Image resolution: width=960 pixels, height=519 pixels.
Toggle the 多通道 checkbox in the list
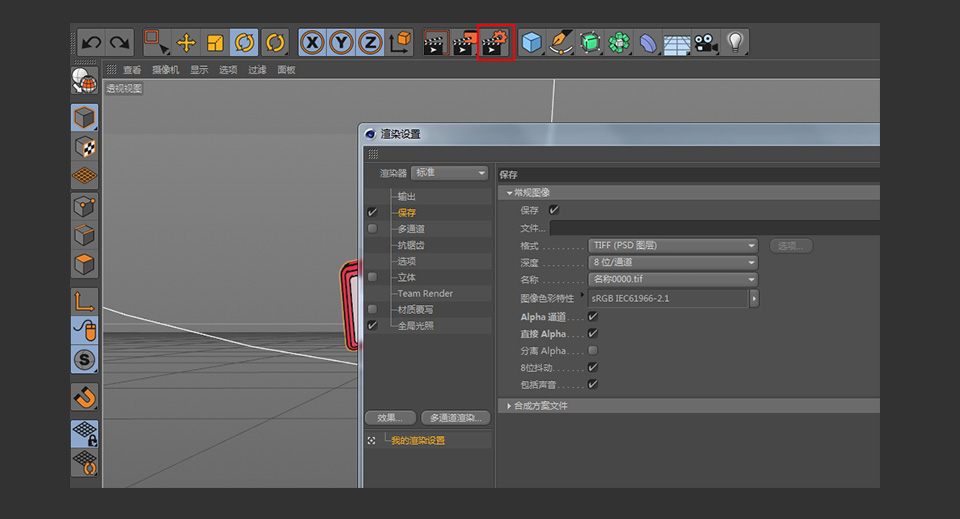tap(372, 228)
